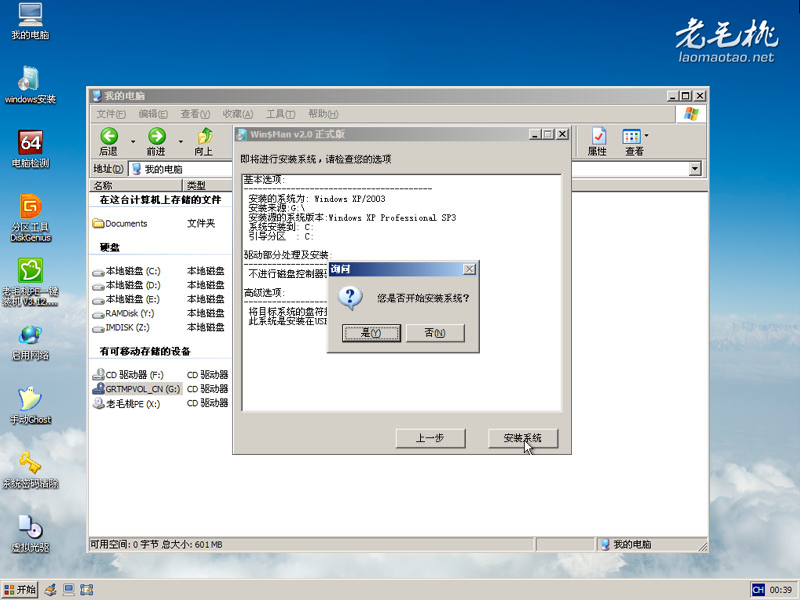Click the CH input language indicator

click(758, 590)
